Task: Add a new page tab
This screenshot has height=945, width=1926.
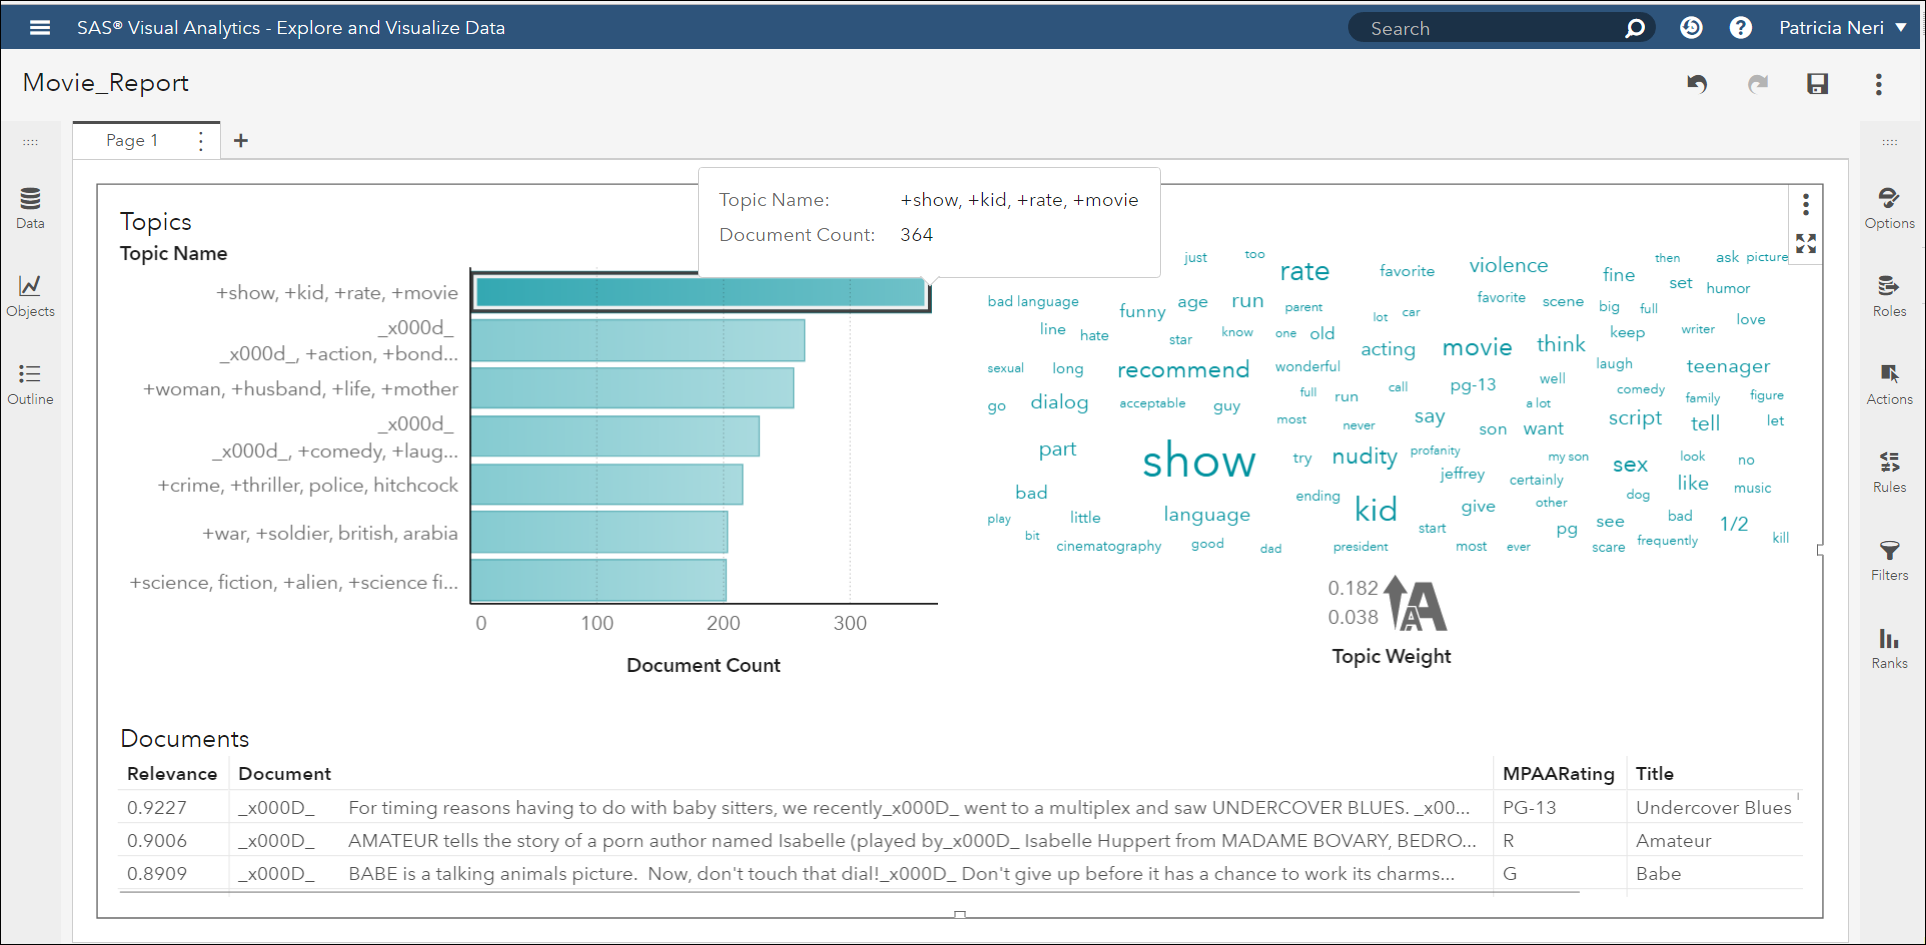Action: pyautogui.click(x=241, y=141)
